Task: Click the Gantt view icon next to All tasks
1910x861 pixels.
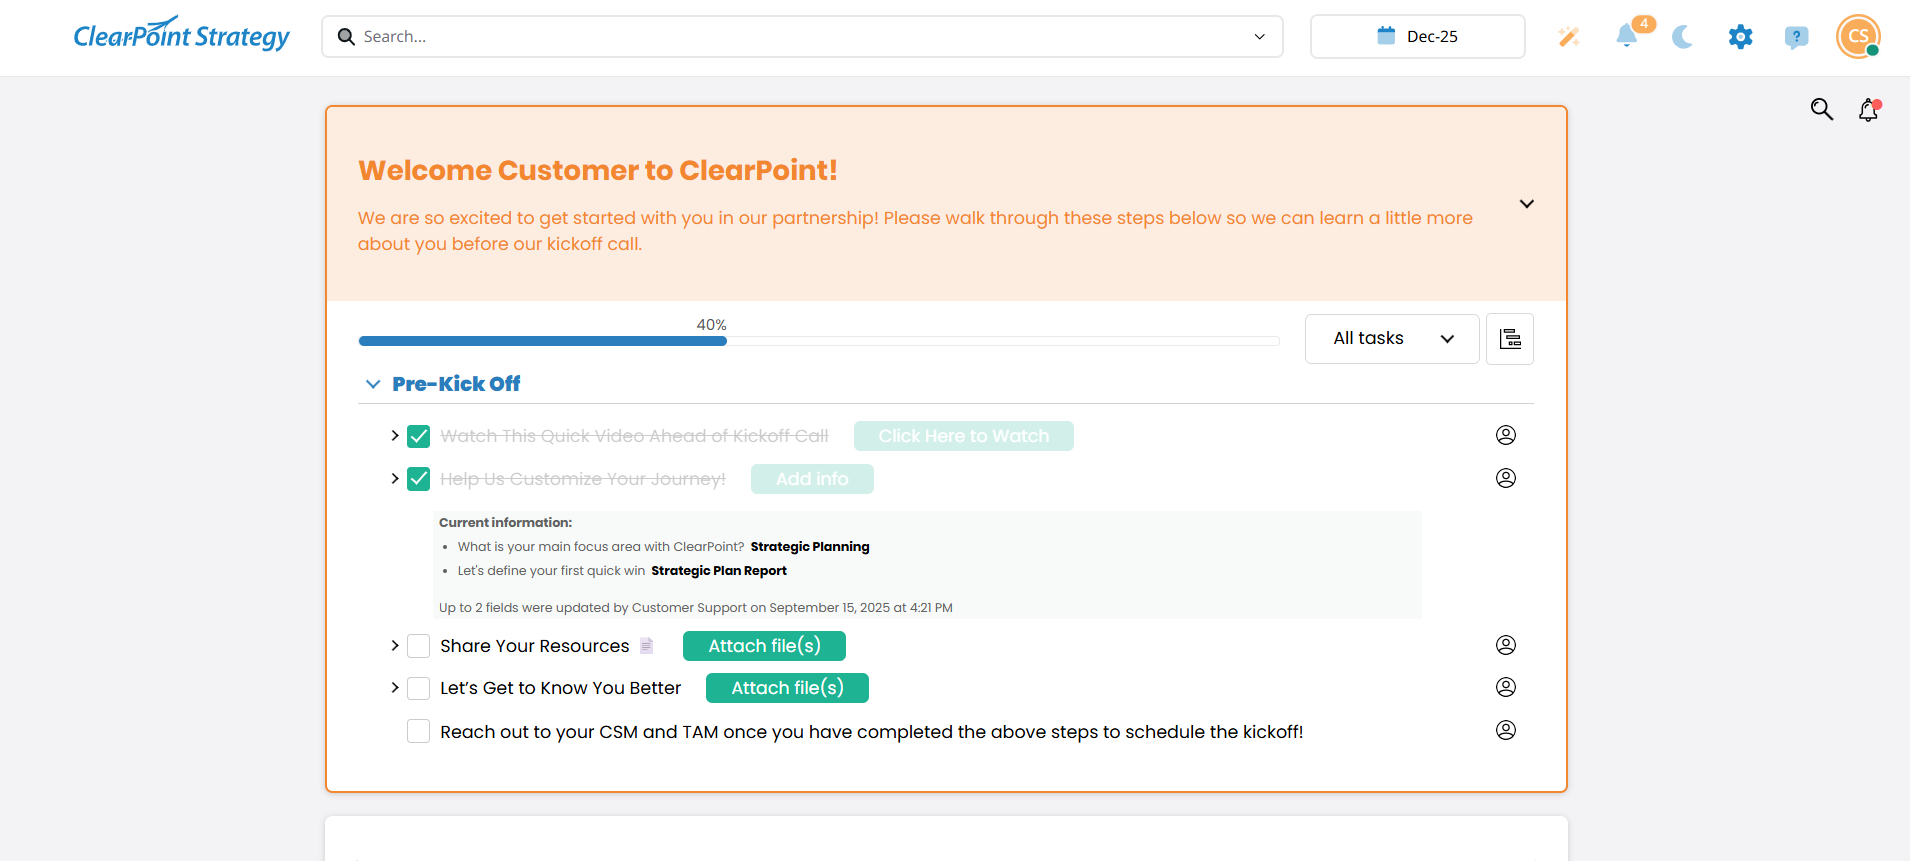Action: 1510,339
